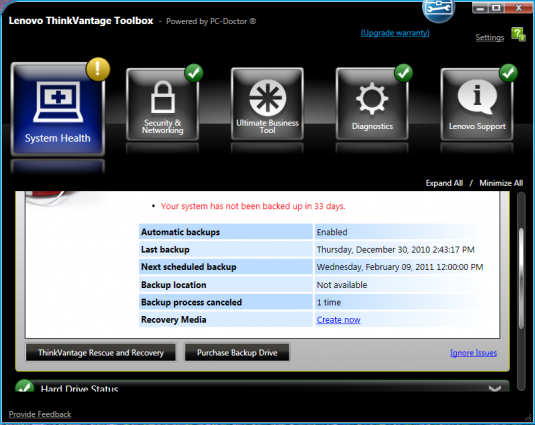
Task: Open the Lenovo Support section
Action: point(477,104)
